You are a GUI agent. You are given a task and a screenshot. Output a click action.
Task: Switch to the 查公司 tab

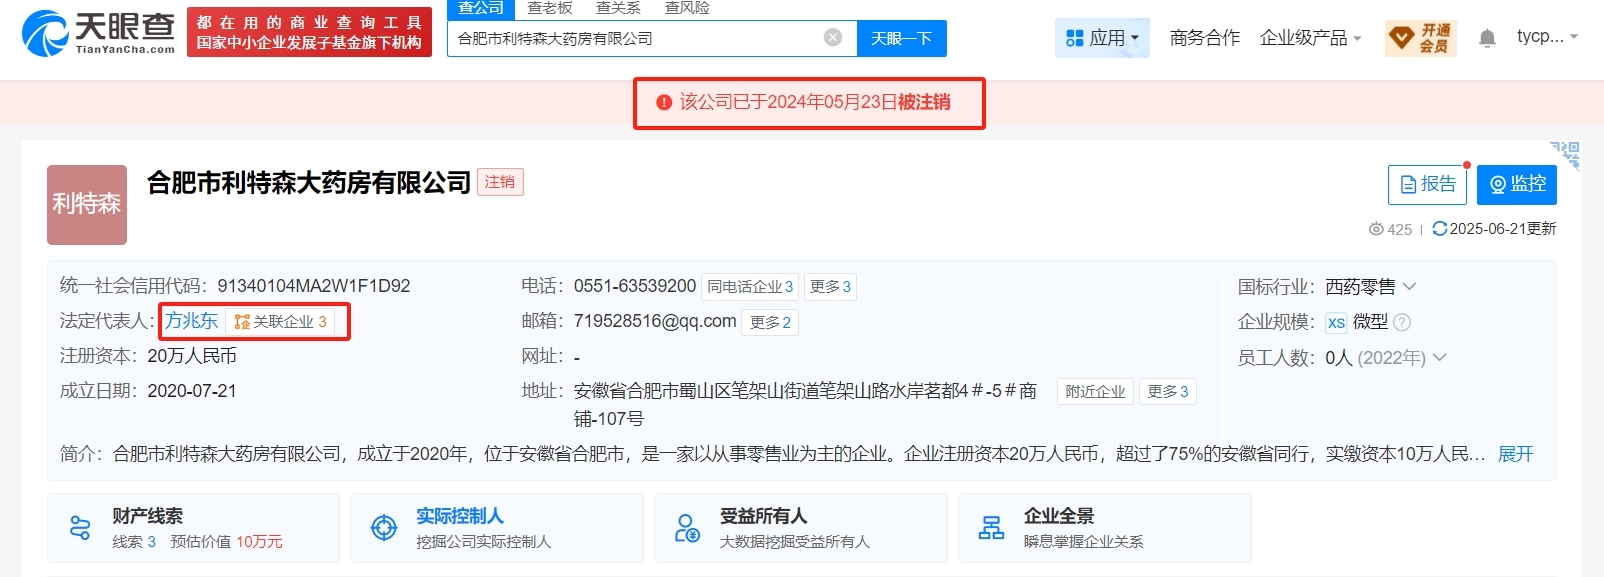481,8
